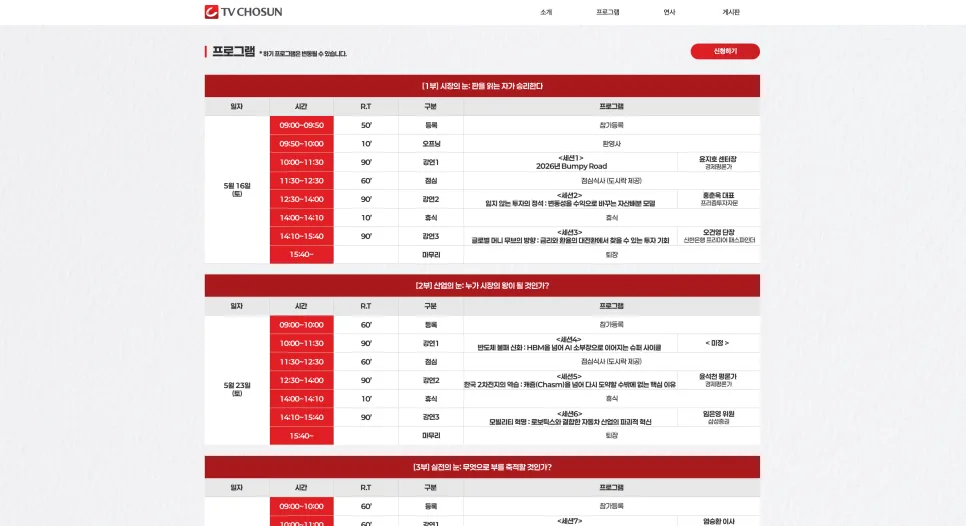
Task: Select the 프로그램 page heading
Action: pos(233,51)
